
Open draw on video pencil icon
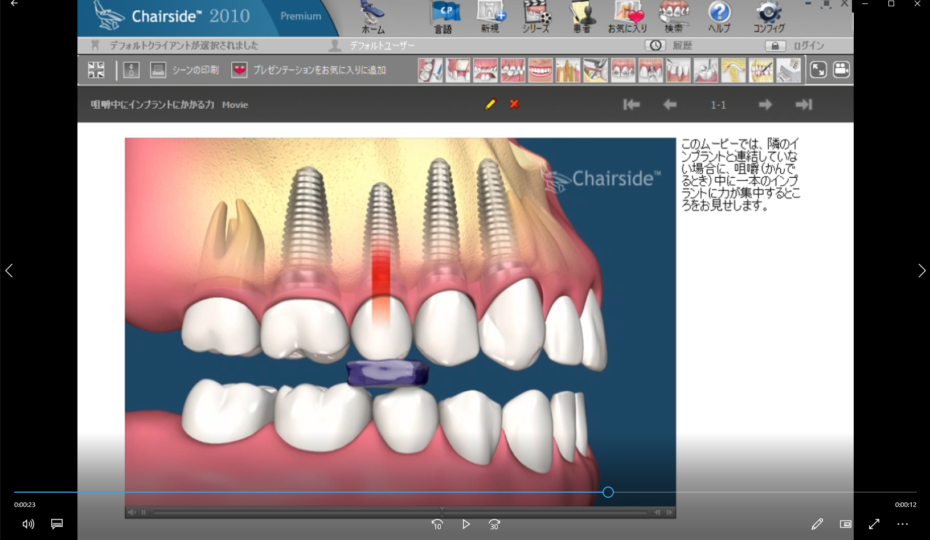pos(817,524)
